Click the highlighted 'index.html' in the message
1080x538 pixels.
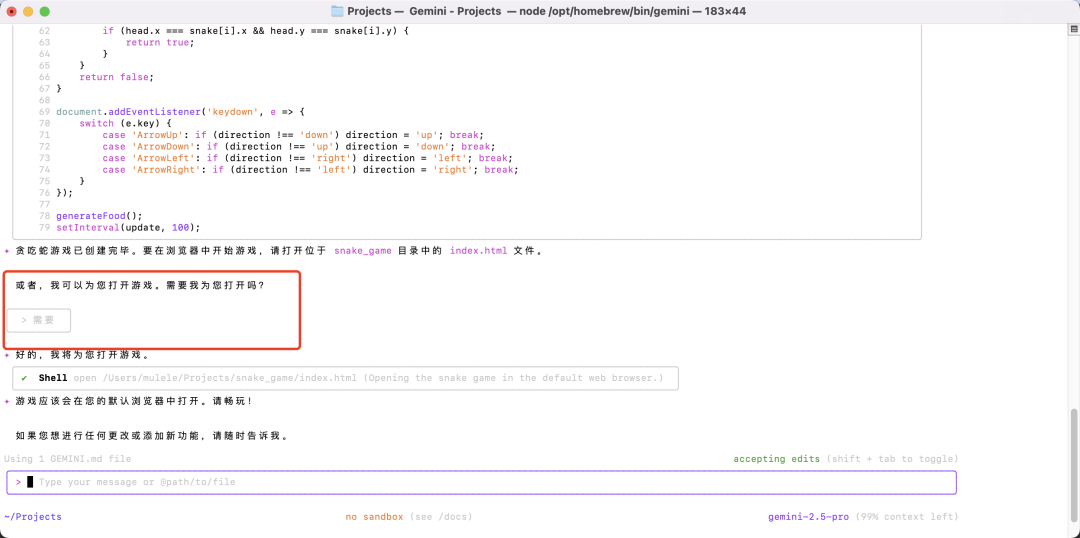coord(479,251)
